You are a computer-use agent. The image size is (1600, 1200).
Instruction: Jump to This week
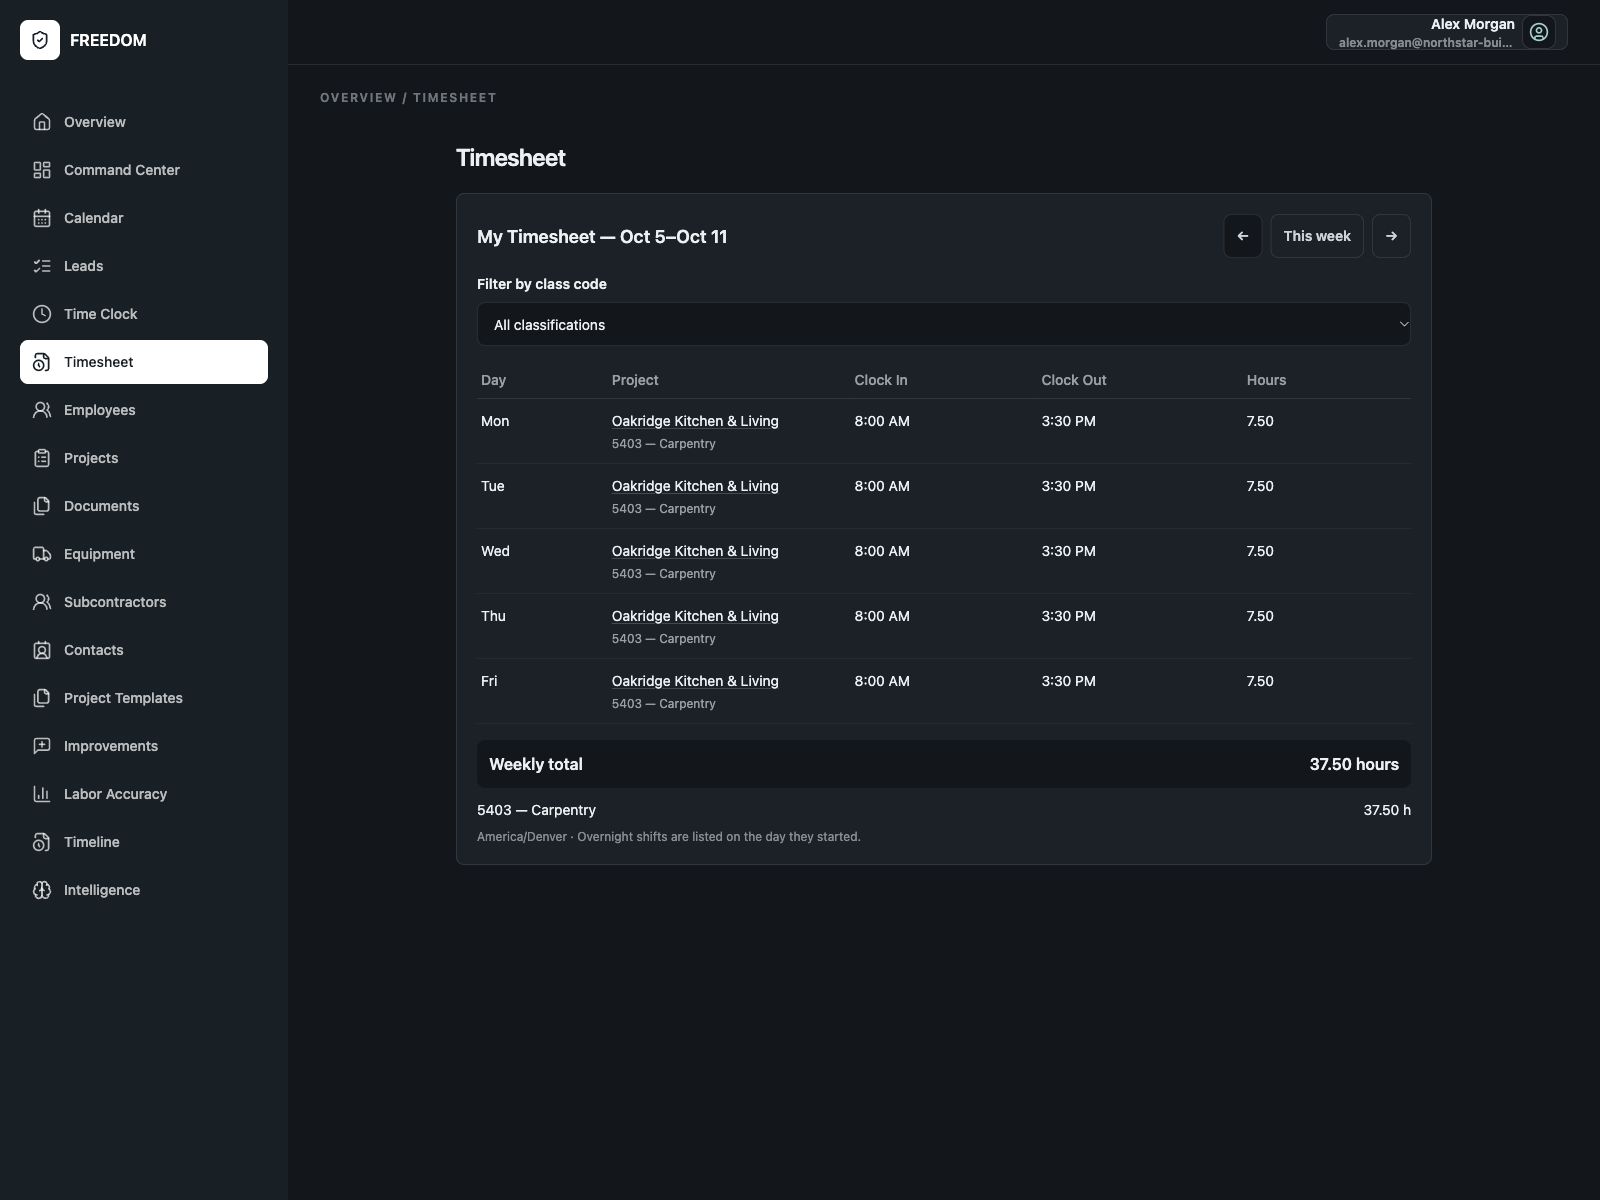coord(1317,236)
